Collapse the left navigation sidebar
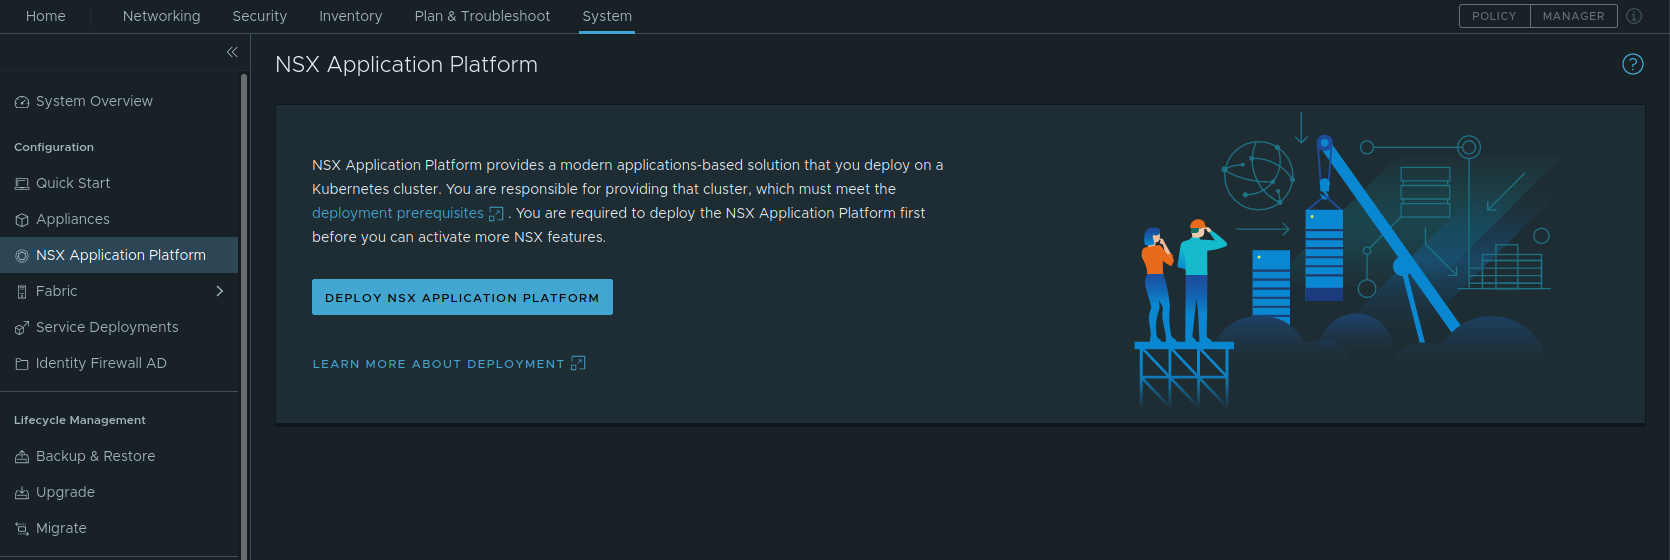 tap(232, 52)
